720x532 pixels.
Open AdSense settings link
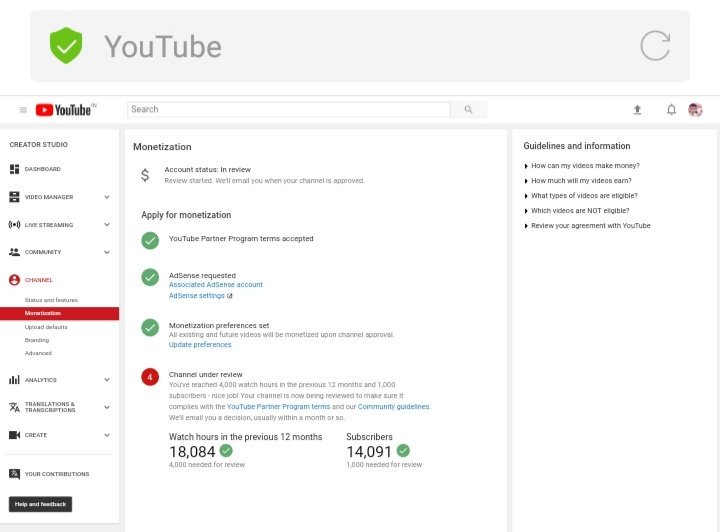point(197,296)
